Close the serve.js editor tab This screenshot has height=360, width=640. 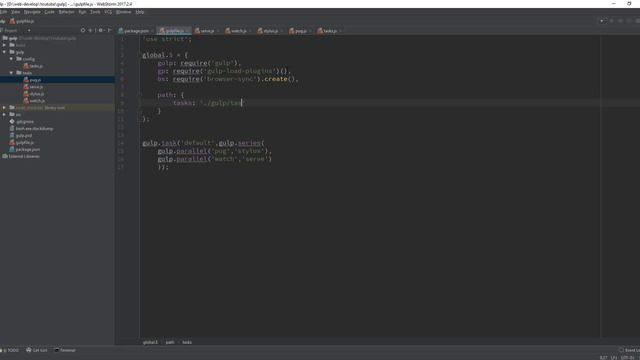[218, 31]
